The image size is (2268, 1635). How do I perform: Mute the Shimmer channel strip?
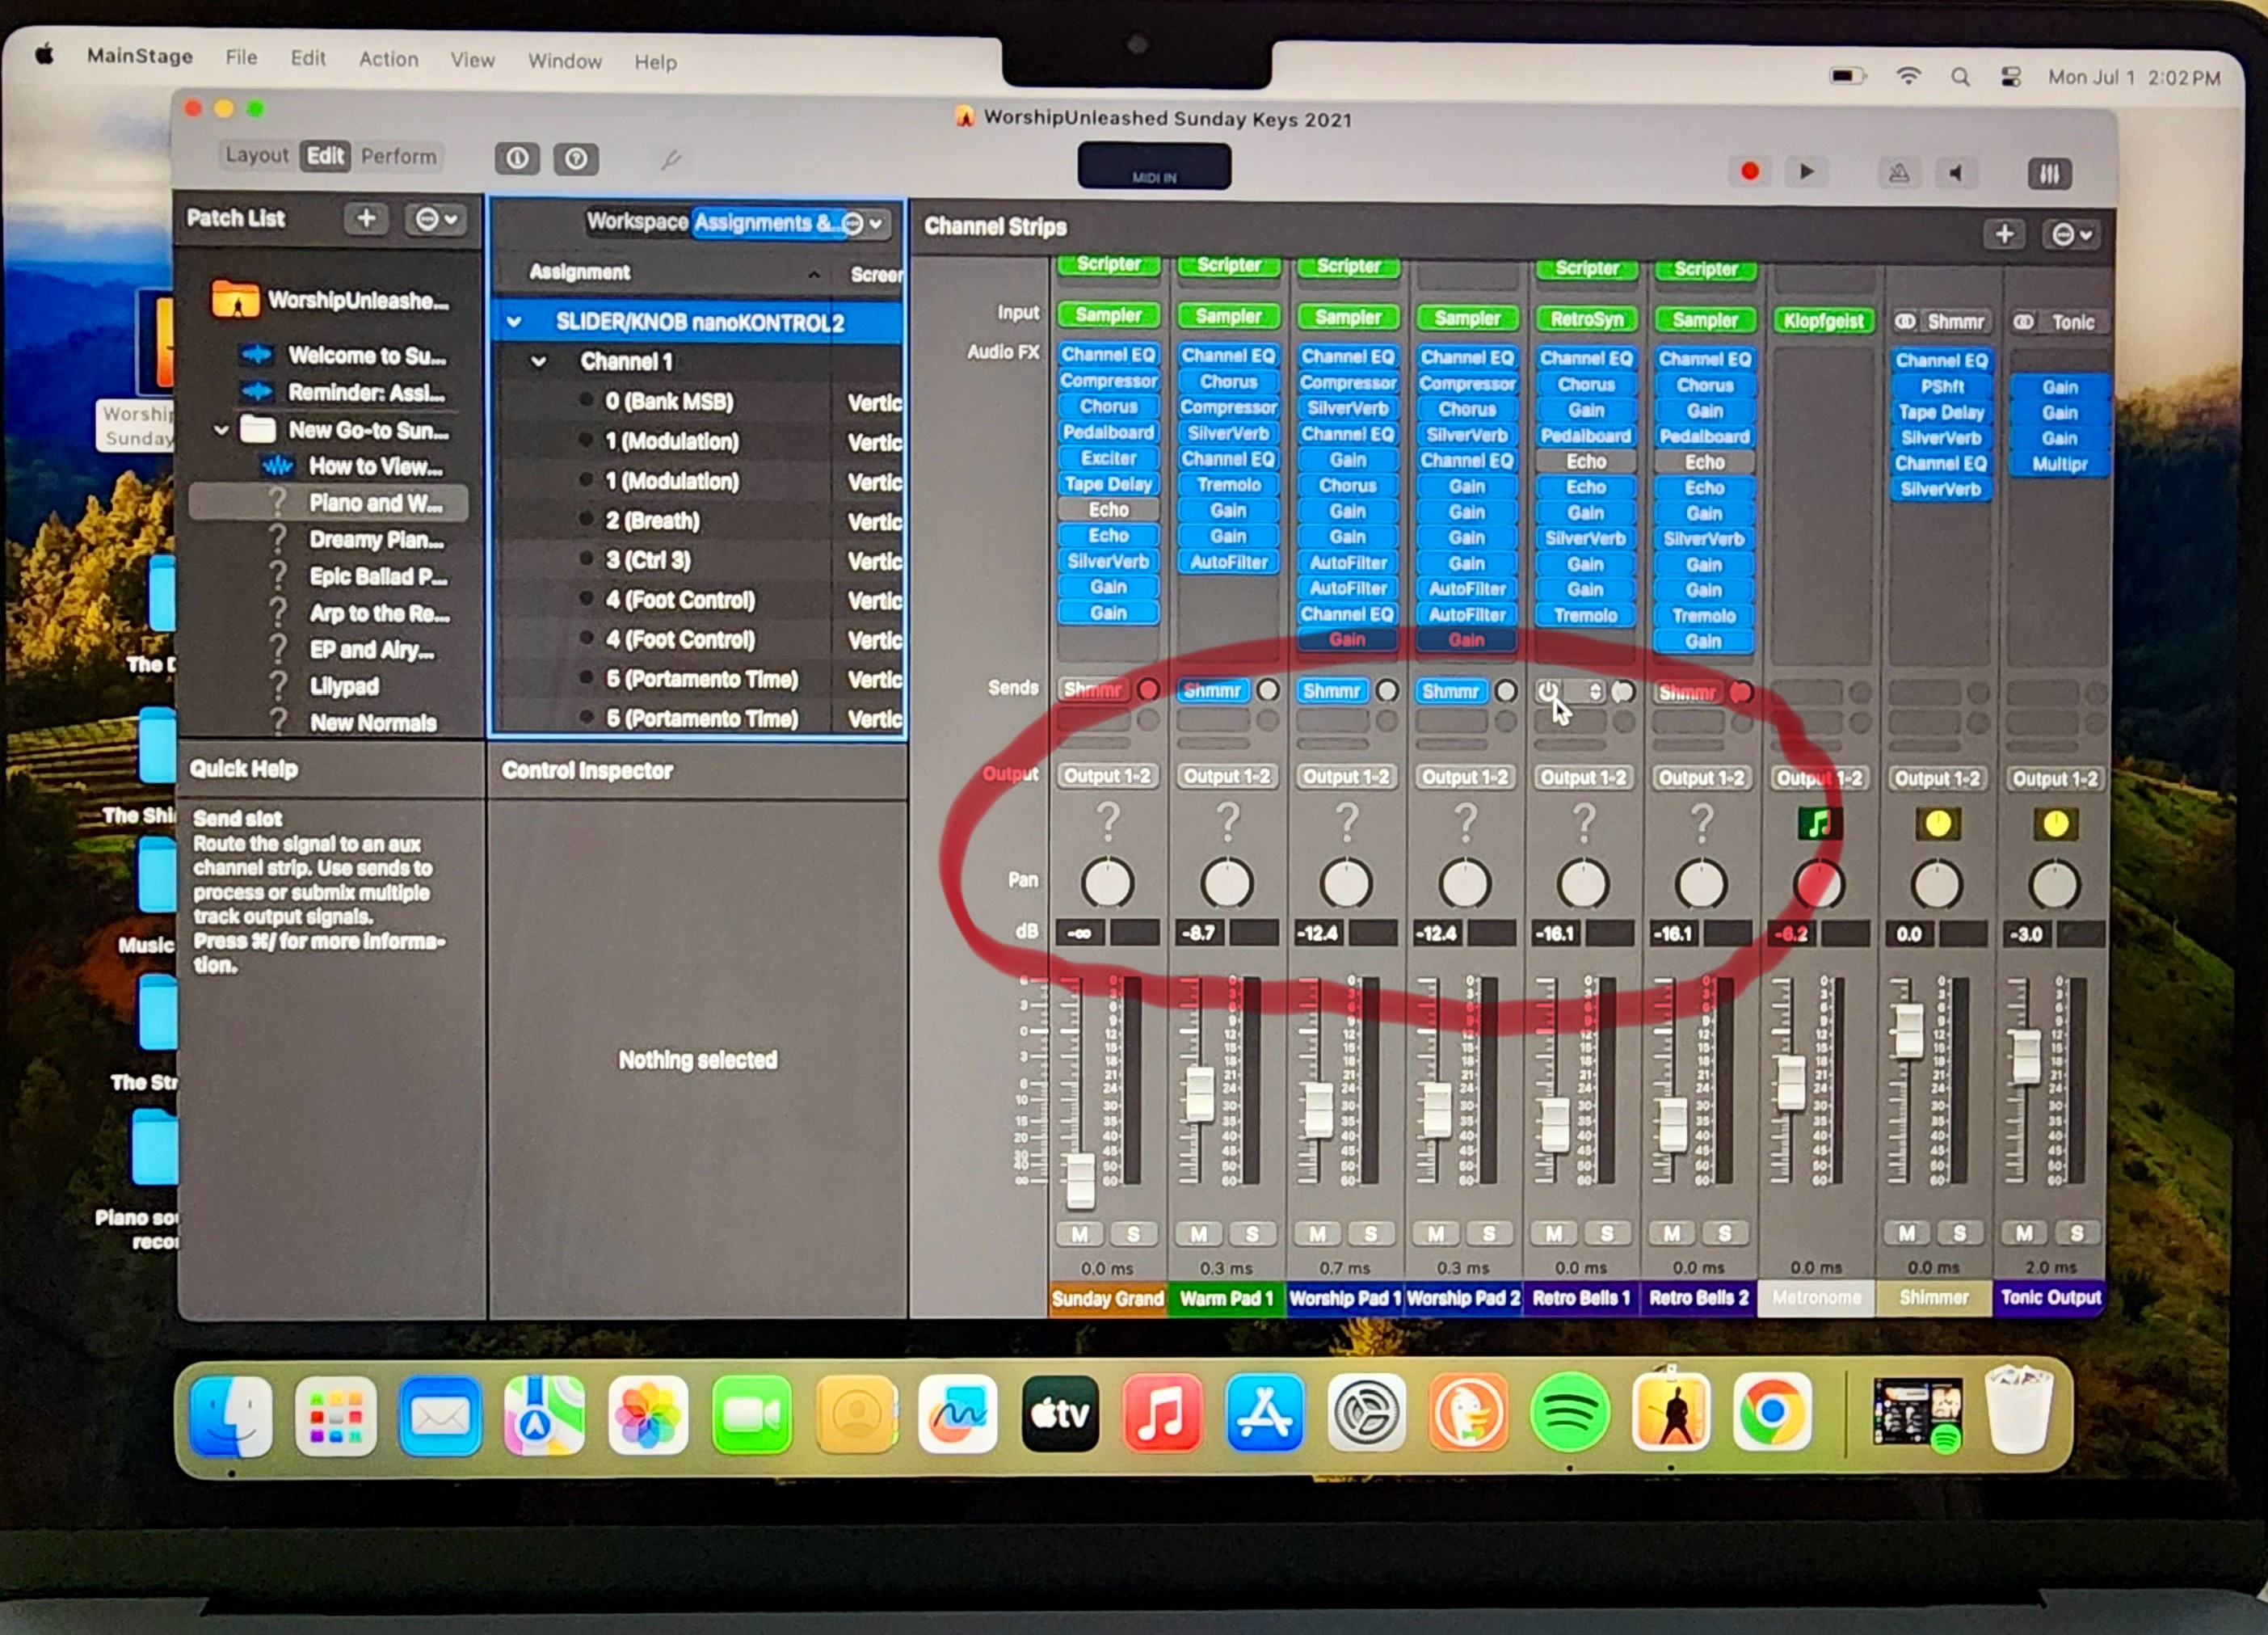(1906, 1233)
